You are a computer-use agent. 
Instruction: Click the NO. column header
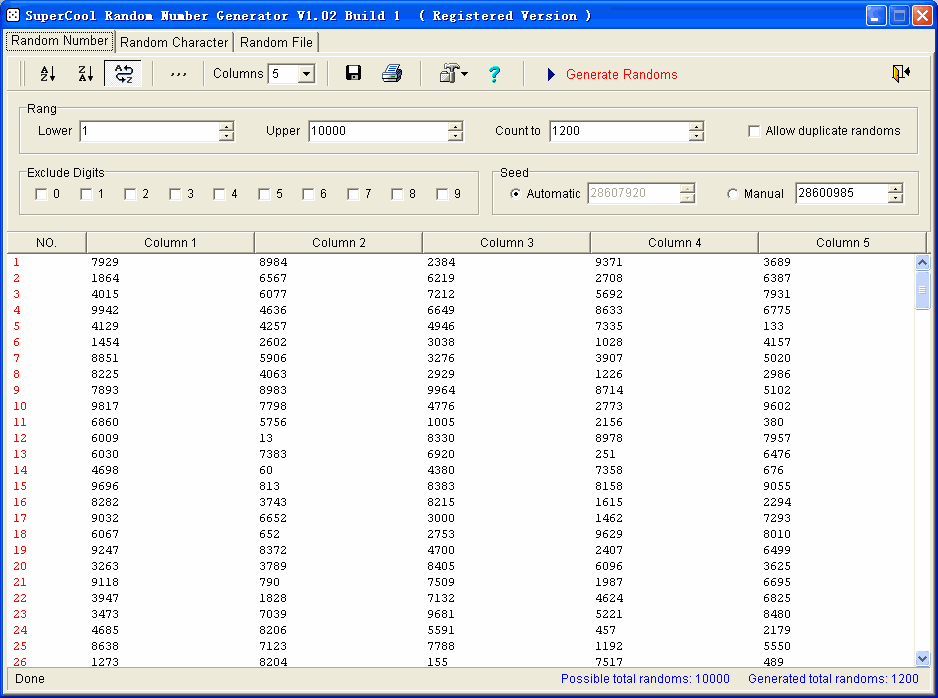(x=47, y=243)
